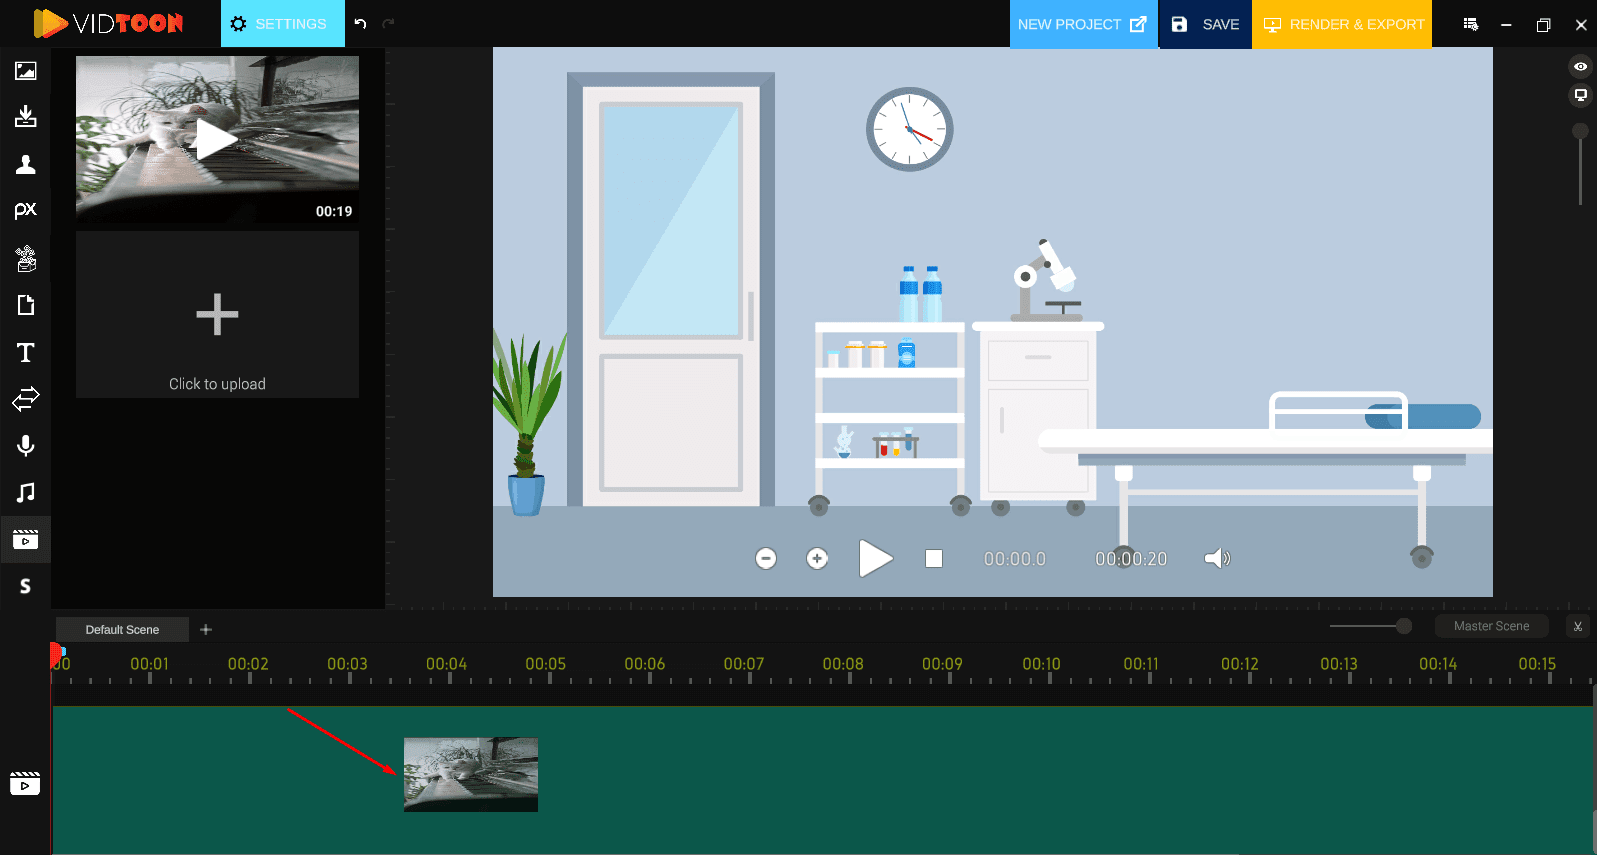Screen dimensions: 1597x855
Task: Open the transitions panel
Action: [x=26, y=399]
